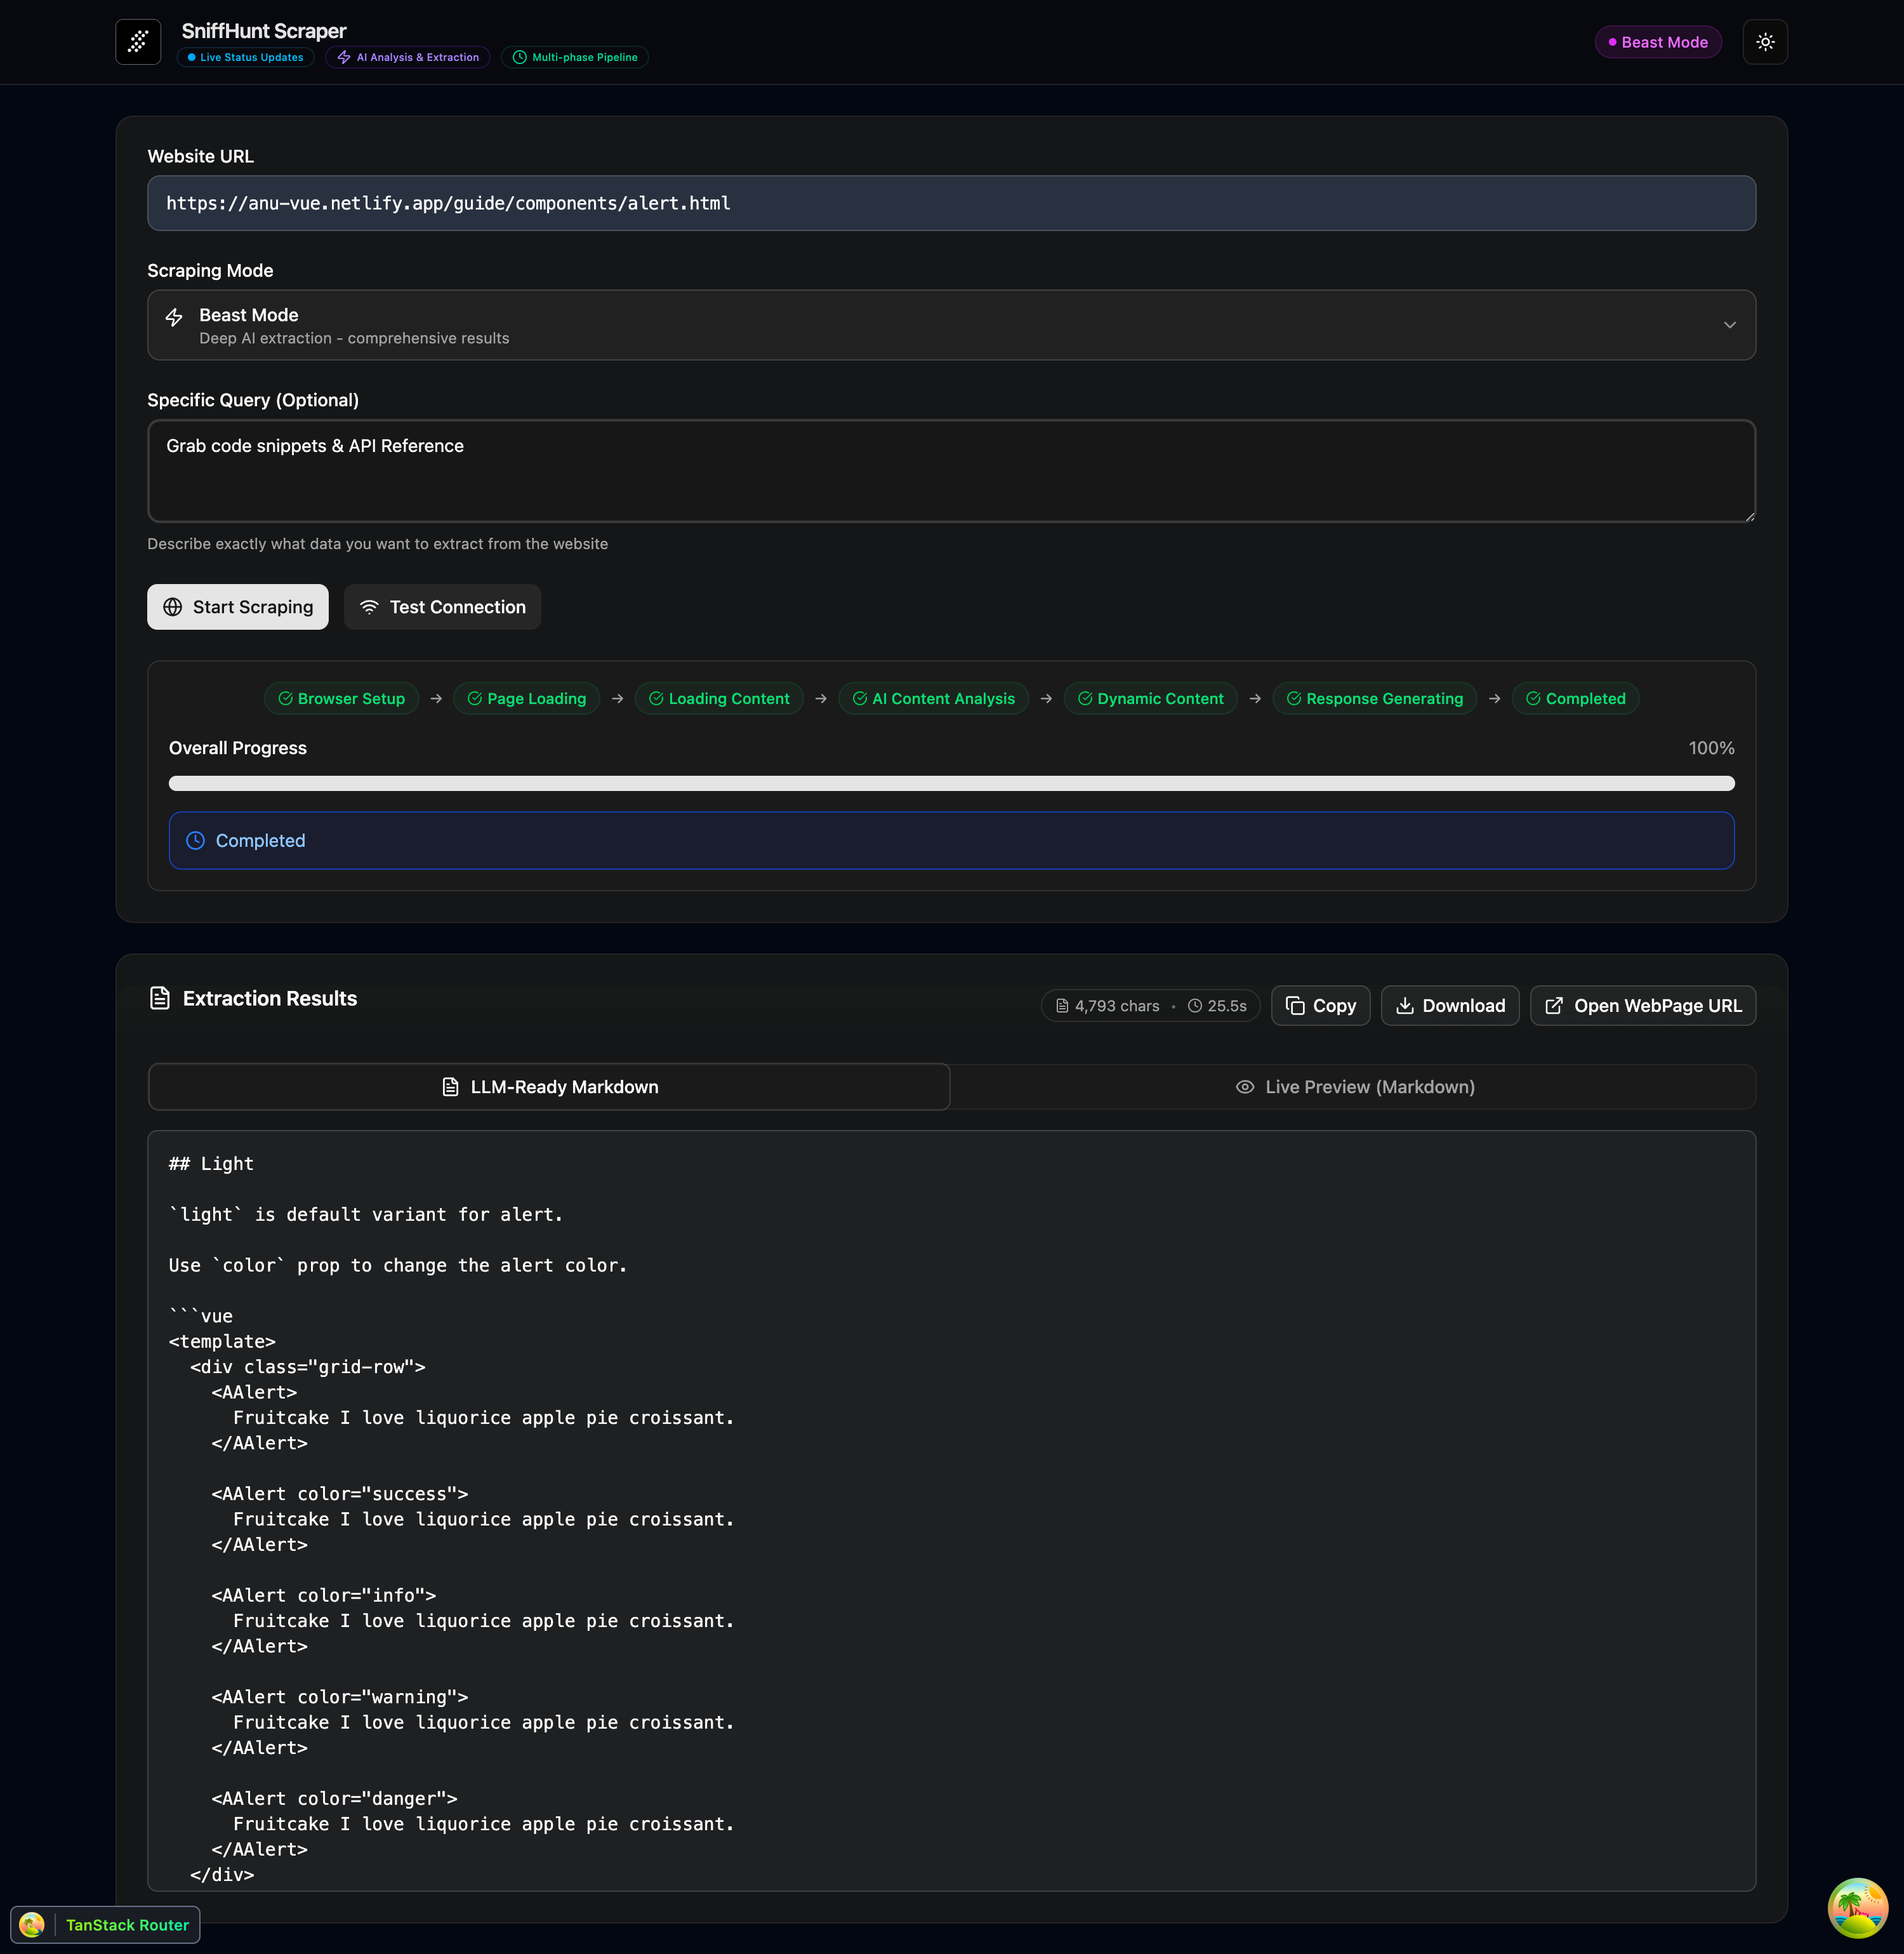The height and width of the screenshot is (1954, 1904).
Task: Switch to the LLM-Ready Markdown tab
Action: point(549,1087)
